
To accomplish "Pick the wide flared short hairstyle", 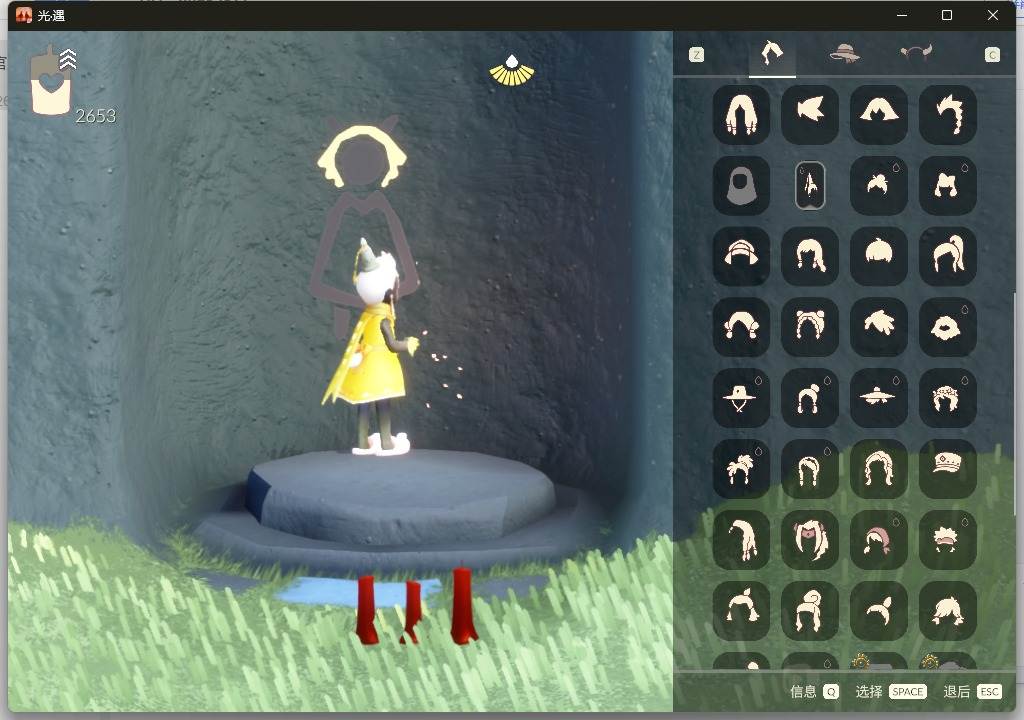I will click(879, 114).
